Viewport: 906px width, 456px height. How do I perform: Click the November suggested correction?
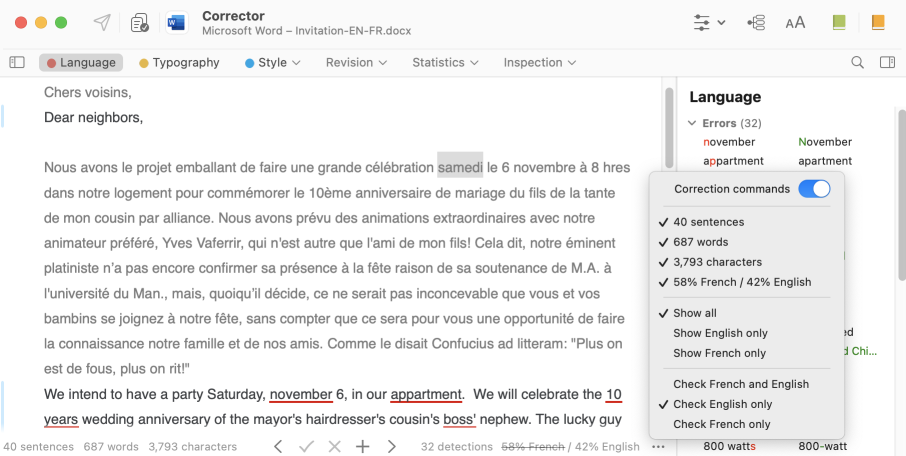[825, 142]
